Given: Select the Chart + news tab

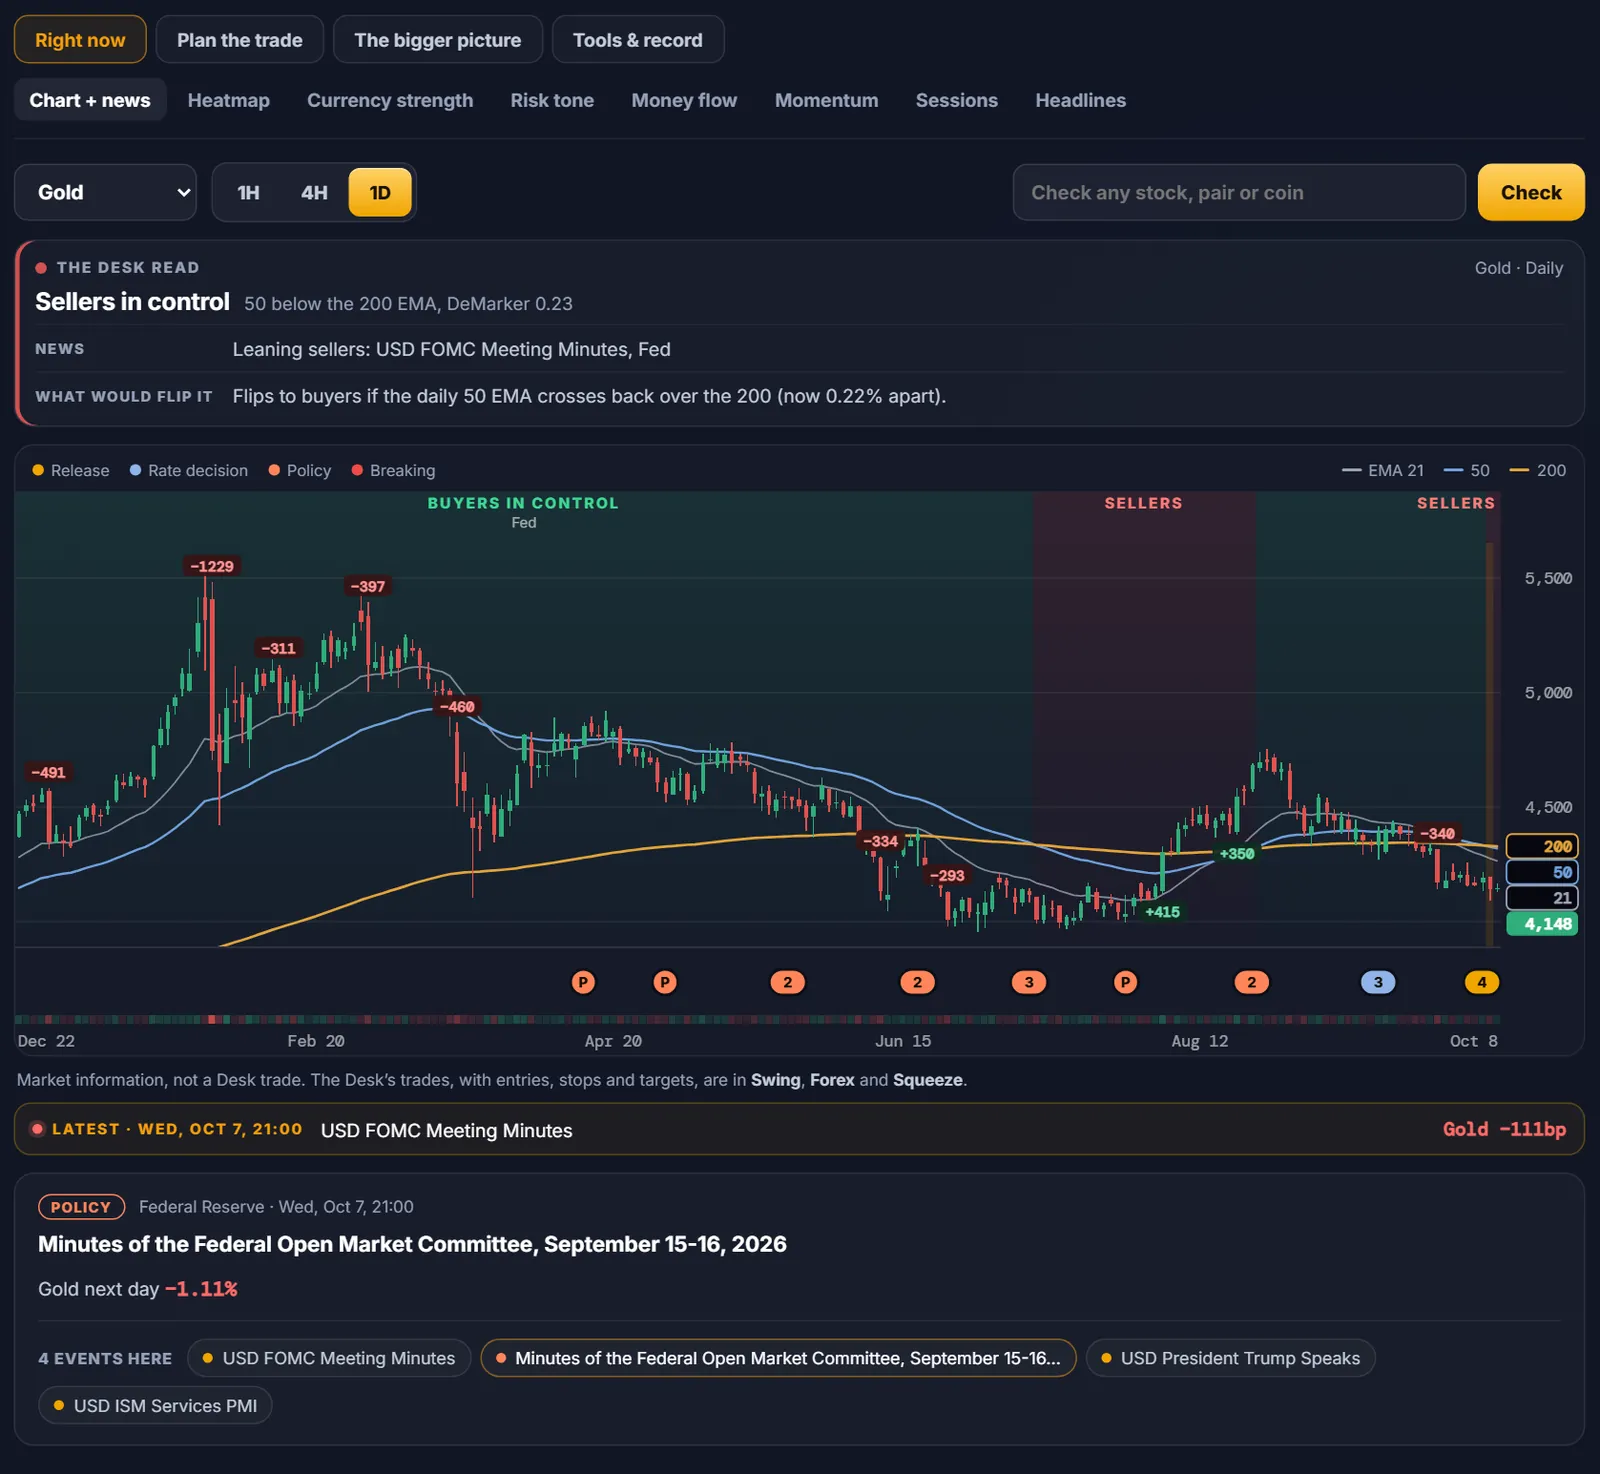Looking at the screenshot, I should (x=90, y=100).
